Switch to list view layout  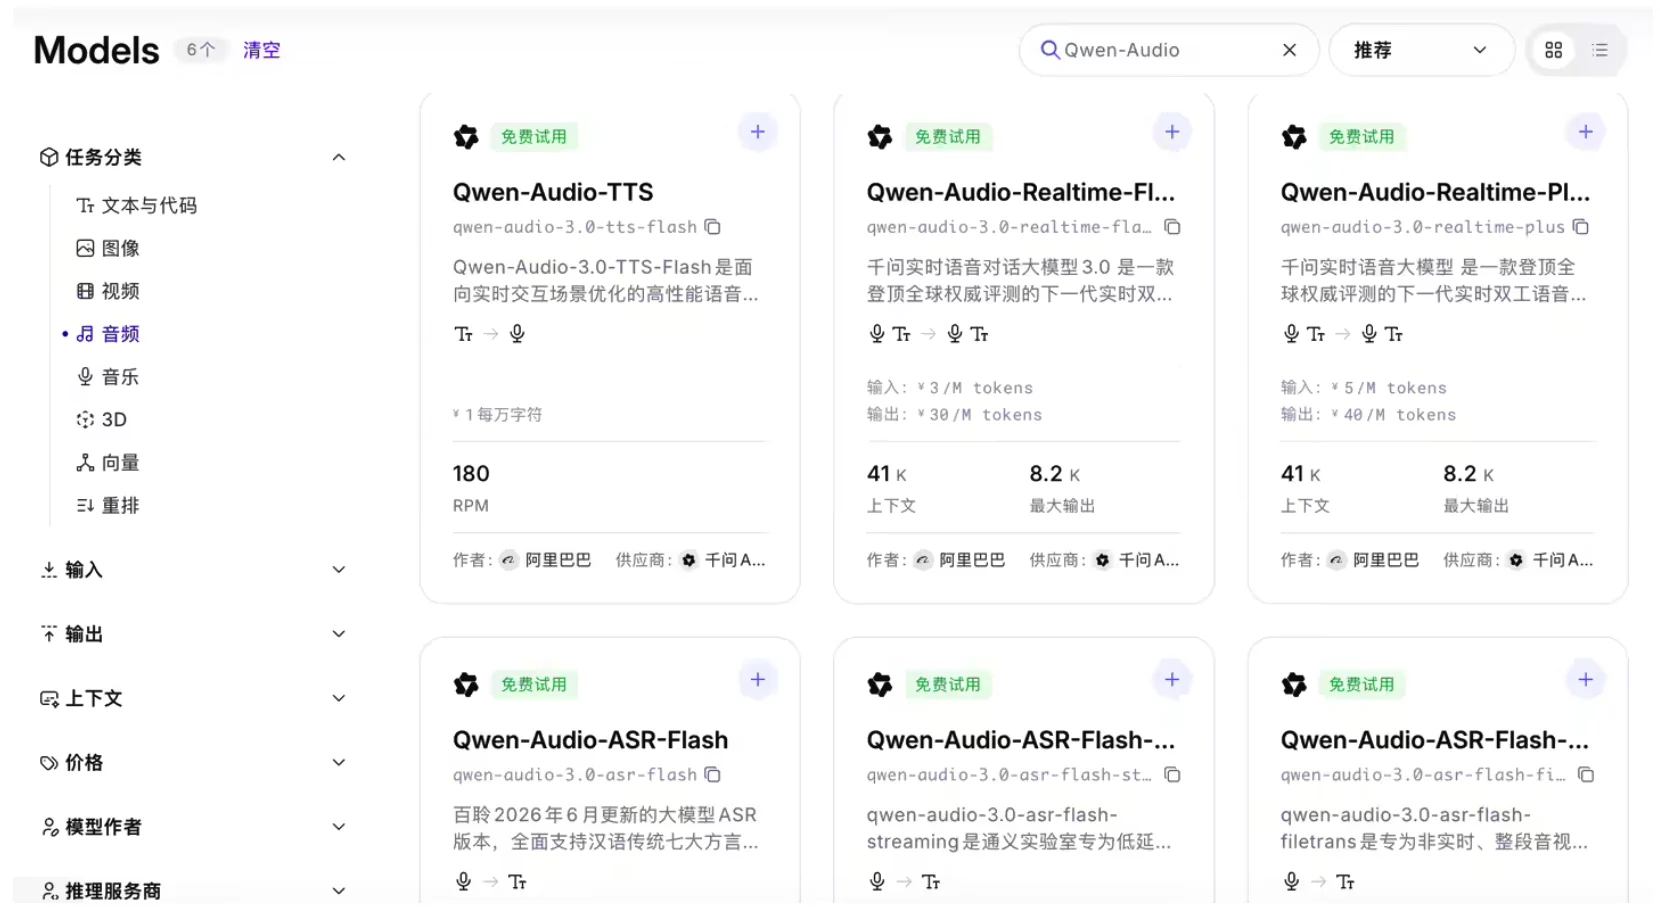coord(1600,50)
